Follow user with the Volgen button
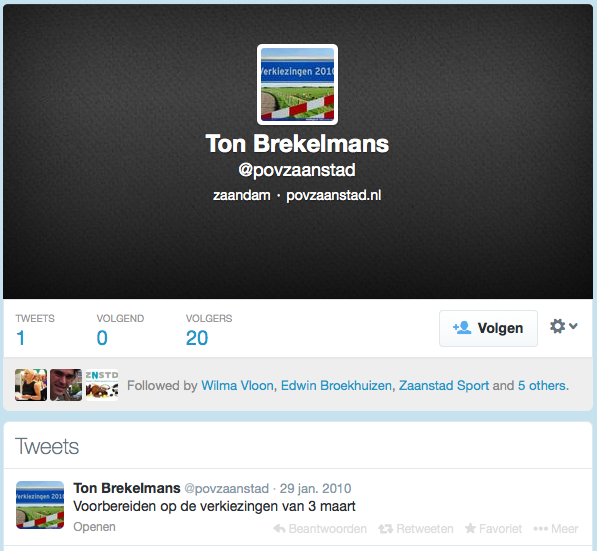 [x=488, y=328]
